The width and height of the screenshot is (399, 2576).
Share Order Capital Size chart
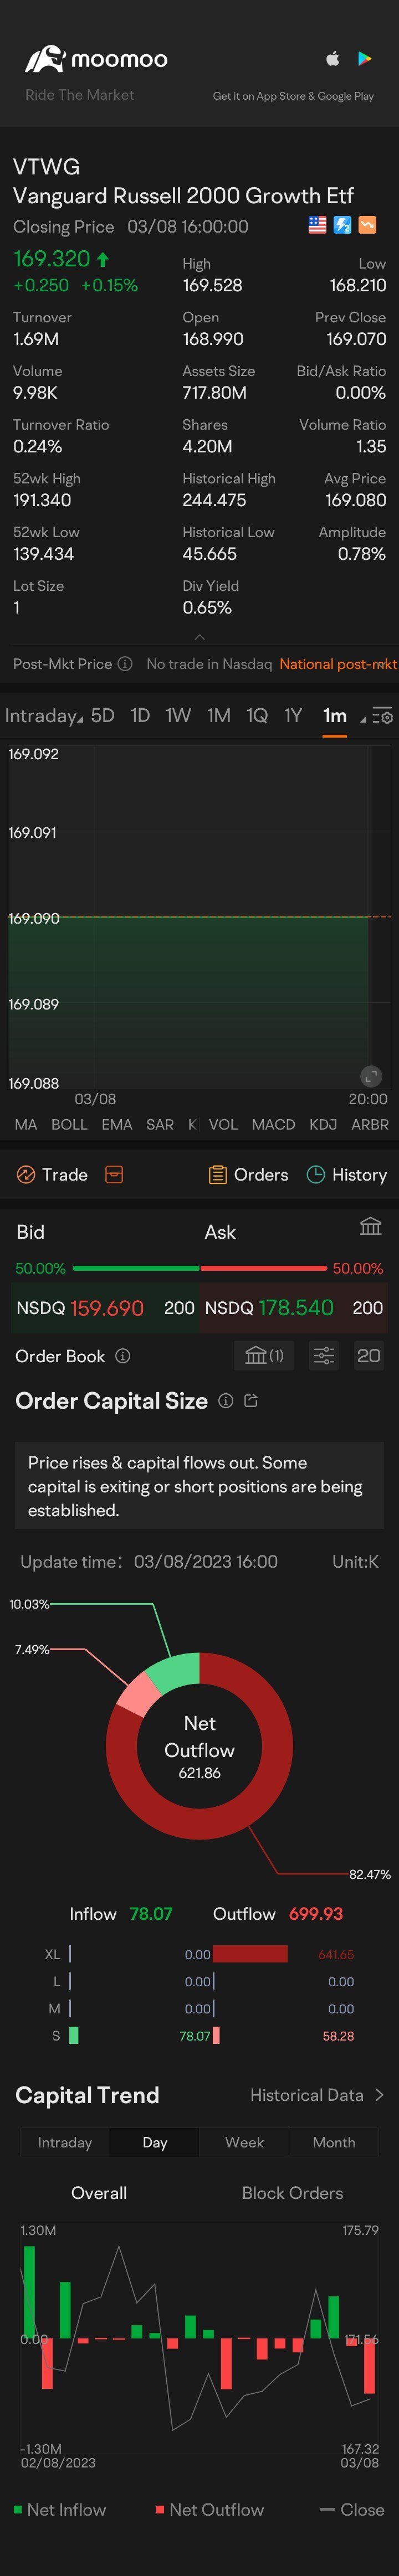[251, 1401]
